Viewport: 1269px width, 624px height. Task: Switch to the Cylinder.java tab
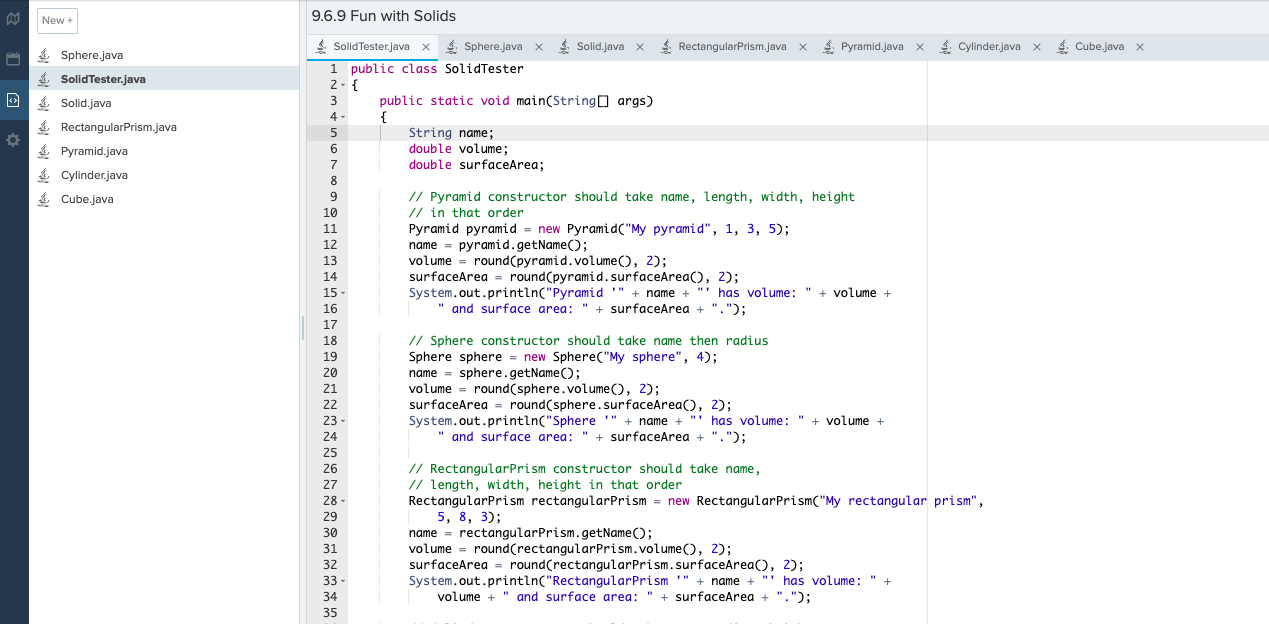pos(990,45)
